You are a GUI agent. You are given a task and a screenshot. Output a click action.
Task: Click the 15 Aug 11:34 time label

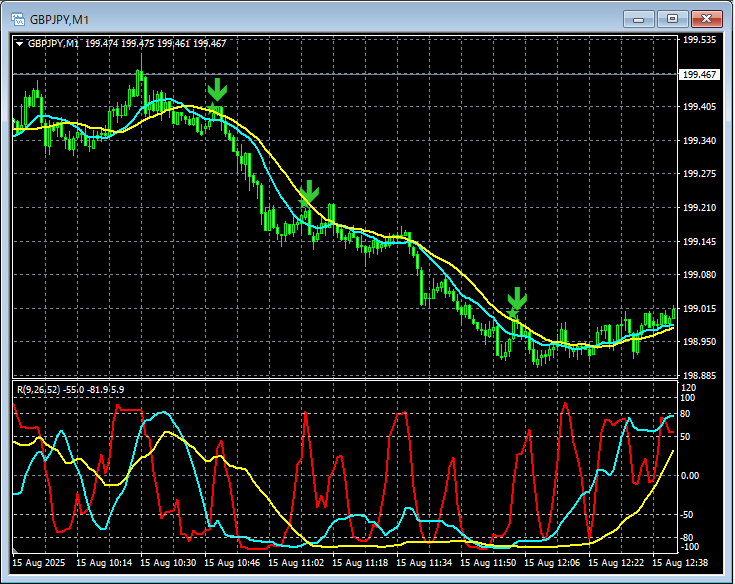tap(424, 562)
